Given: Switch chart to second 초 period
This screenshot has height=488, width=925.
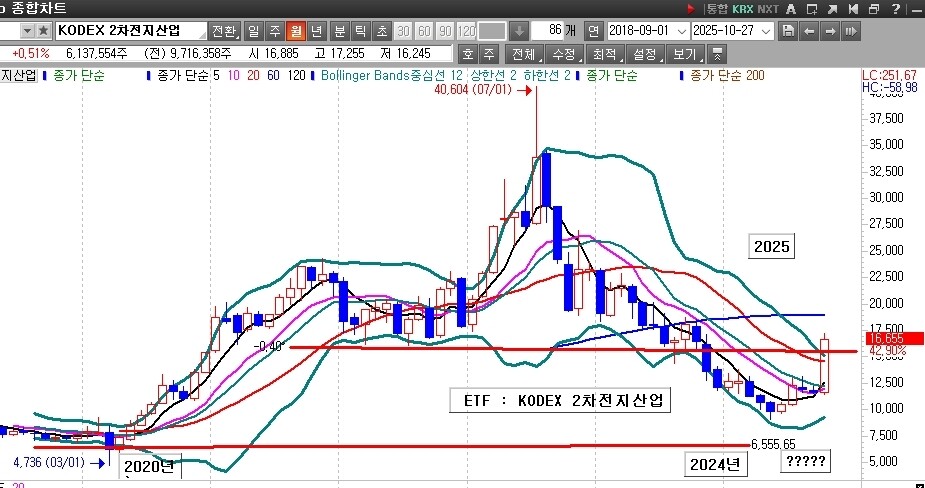Looking at the screenshot, I should (382, 31).
